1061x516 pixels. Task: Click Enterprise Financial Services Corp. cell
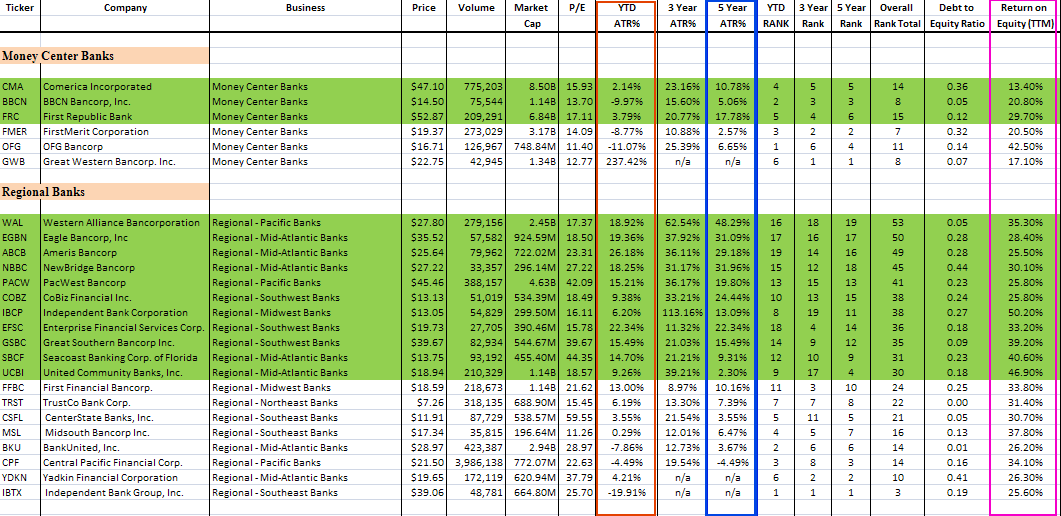point(125,327)
